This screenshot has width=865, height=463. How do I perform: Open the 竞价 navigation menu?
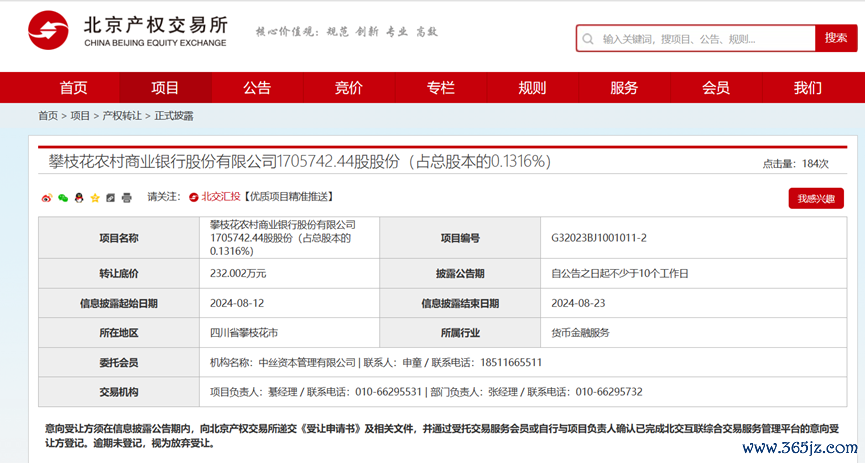(349, 87)
